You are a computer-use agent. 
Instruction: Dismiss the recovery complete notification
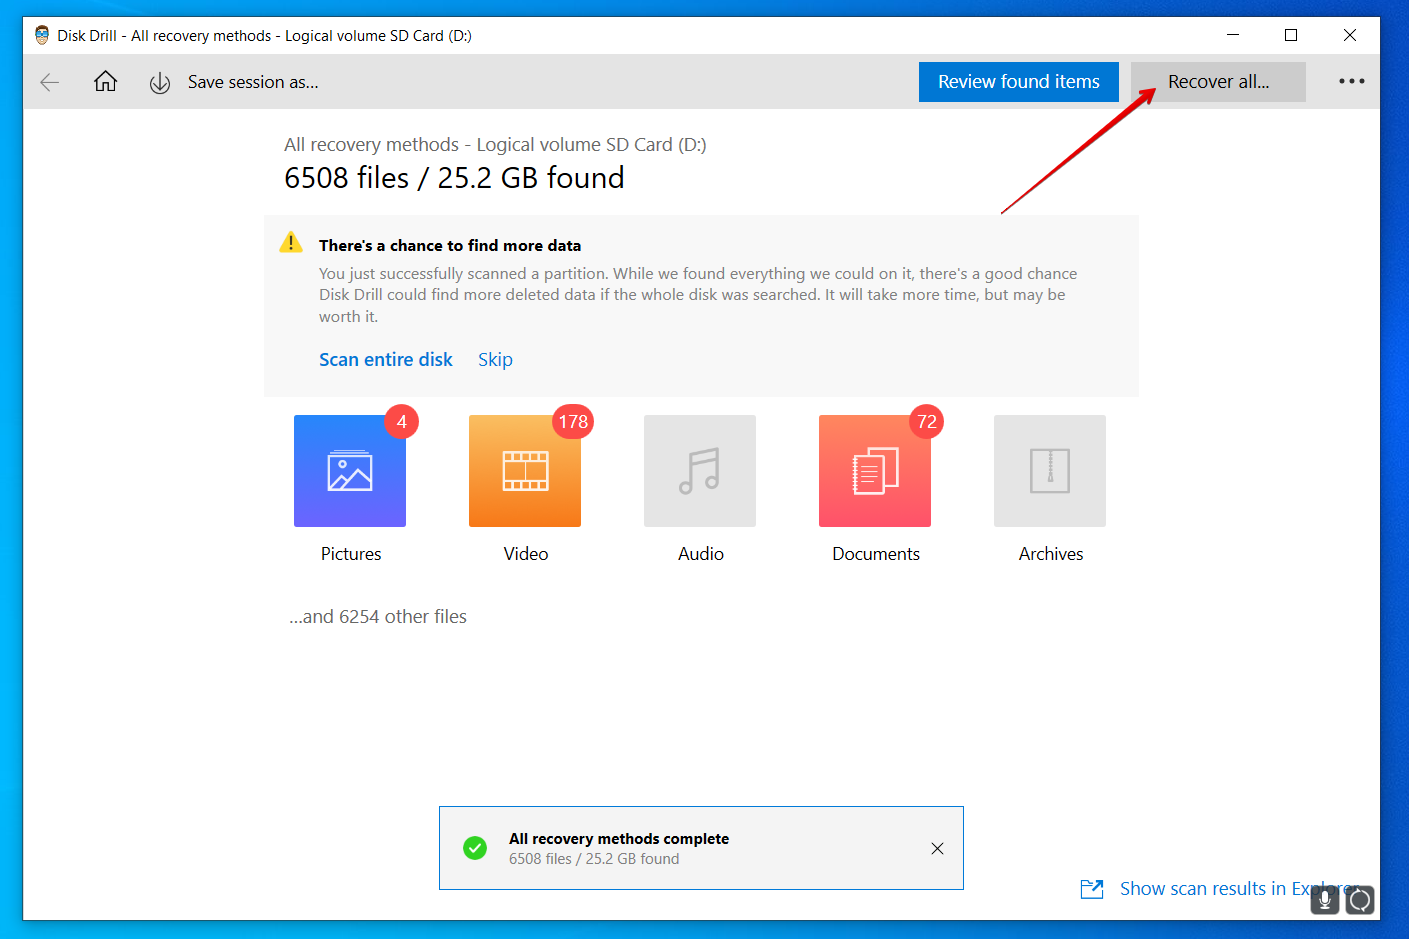(937, 848)
